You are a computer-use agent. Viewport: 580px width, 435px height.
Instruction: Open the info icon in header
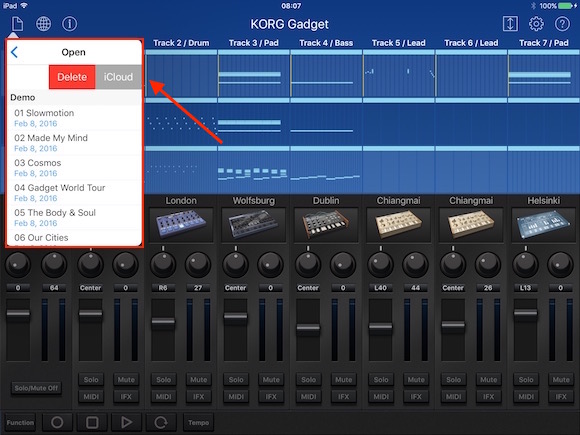pos(70,24)
